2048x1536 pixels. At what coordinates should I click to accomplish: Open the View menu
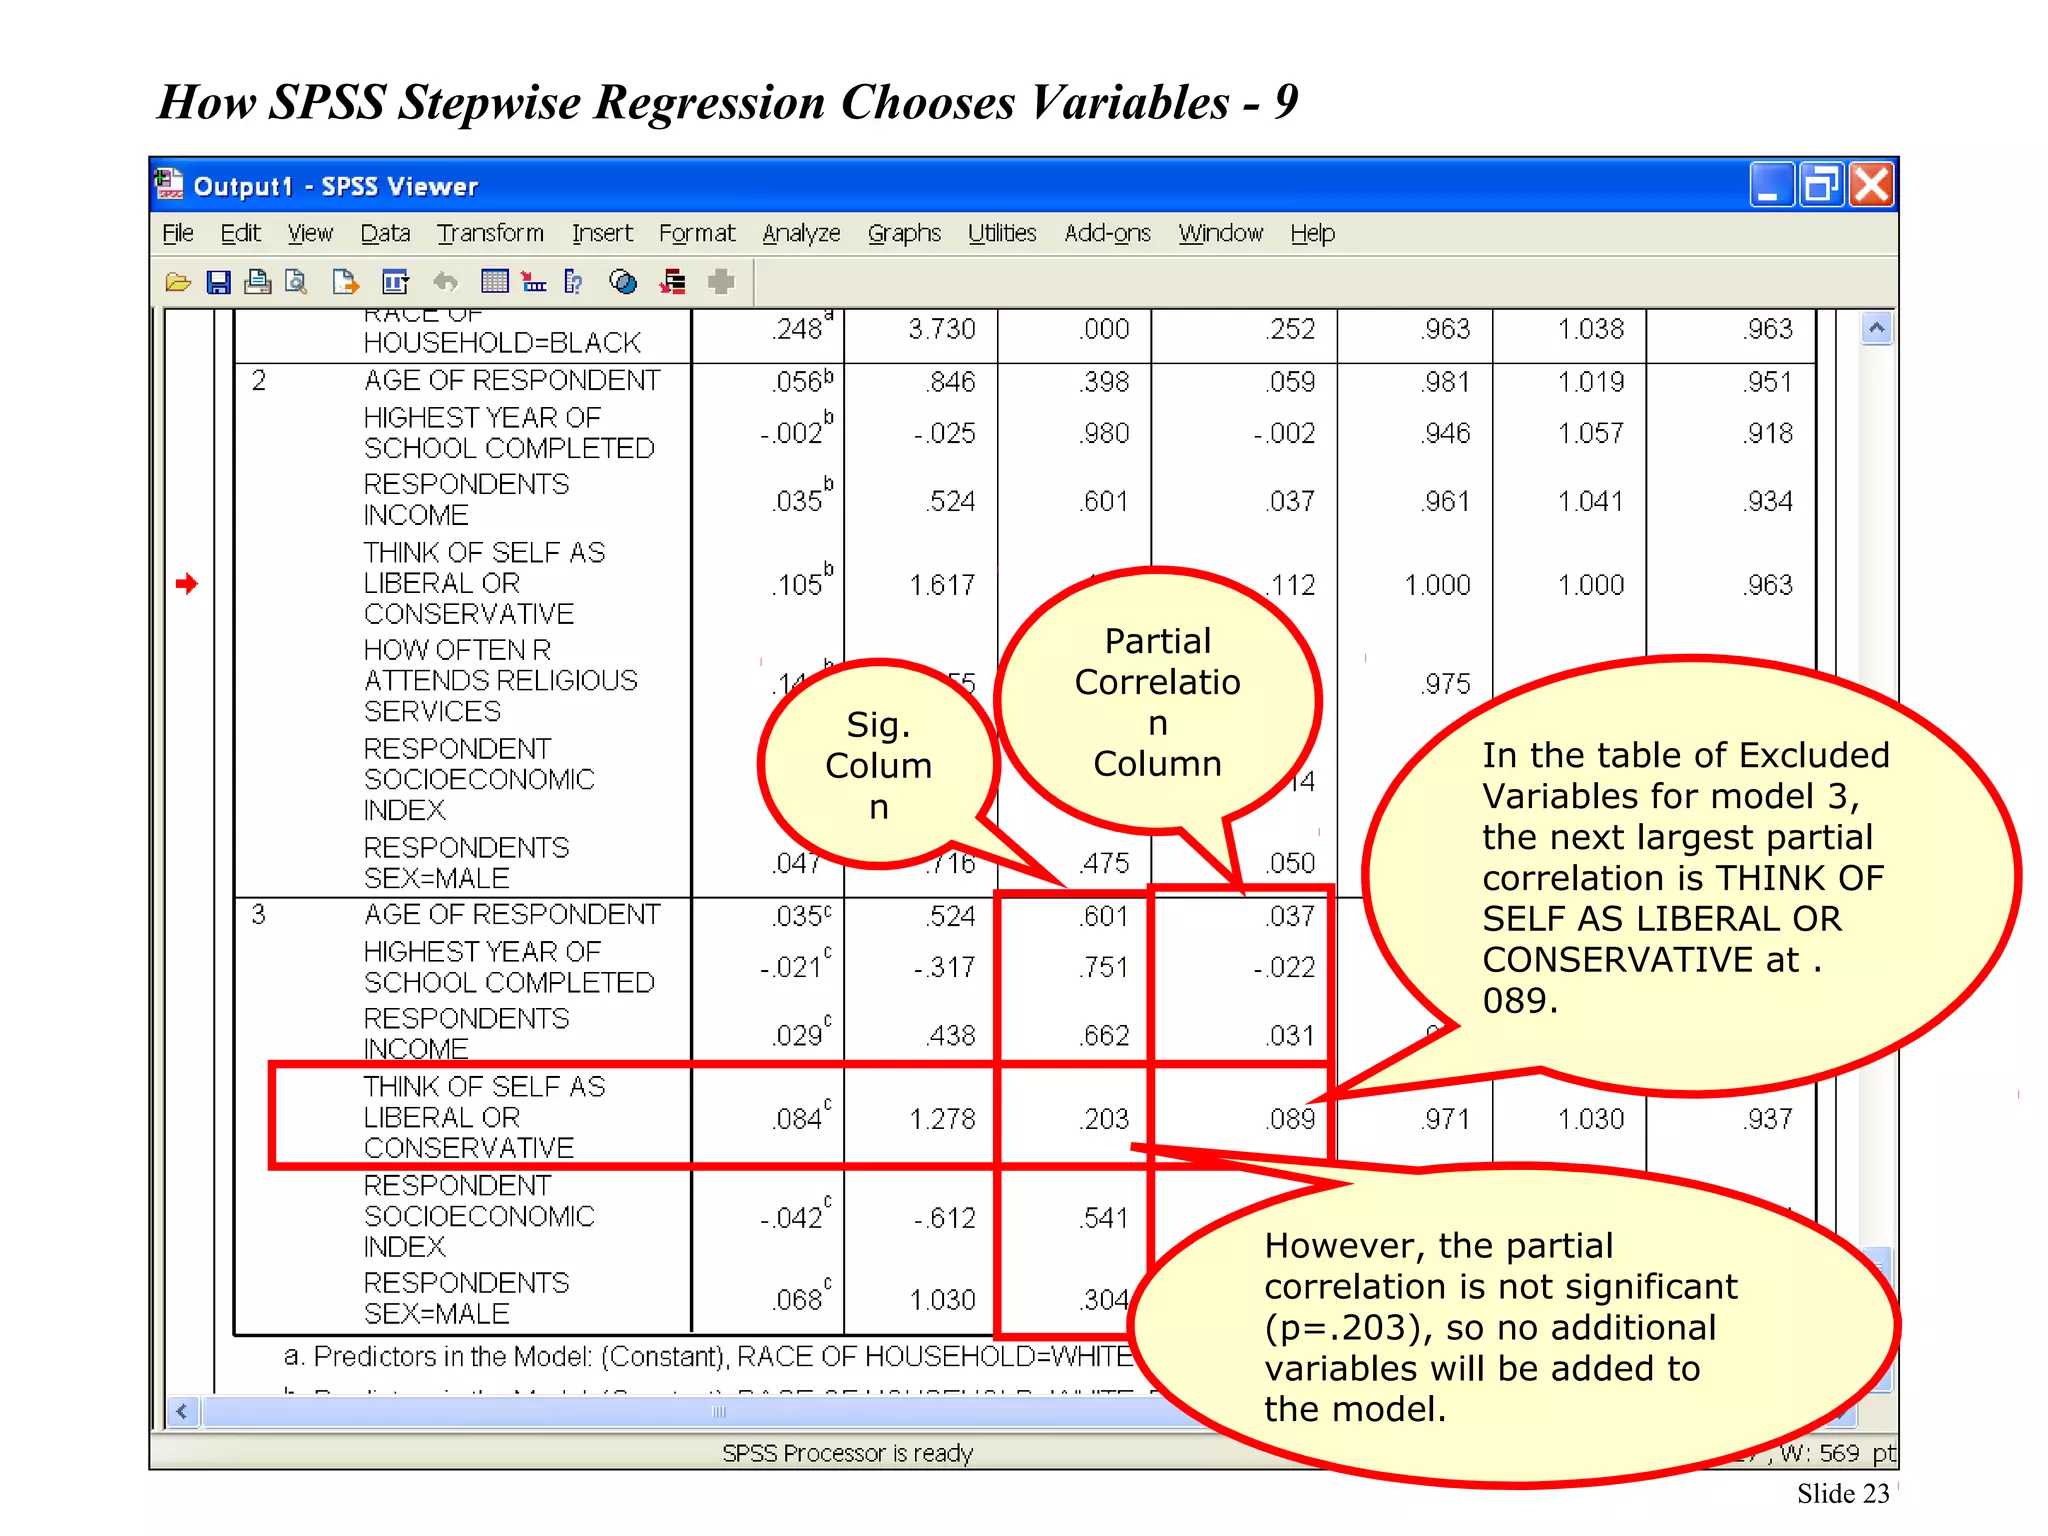(310, 233)
